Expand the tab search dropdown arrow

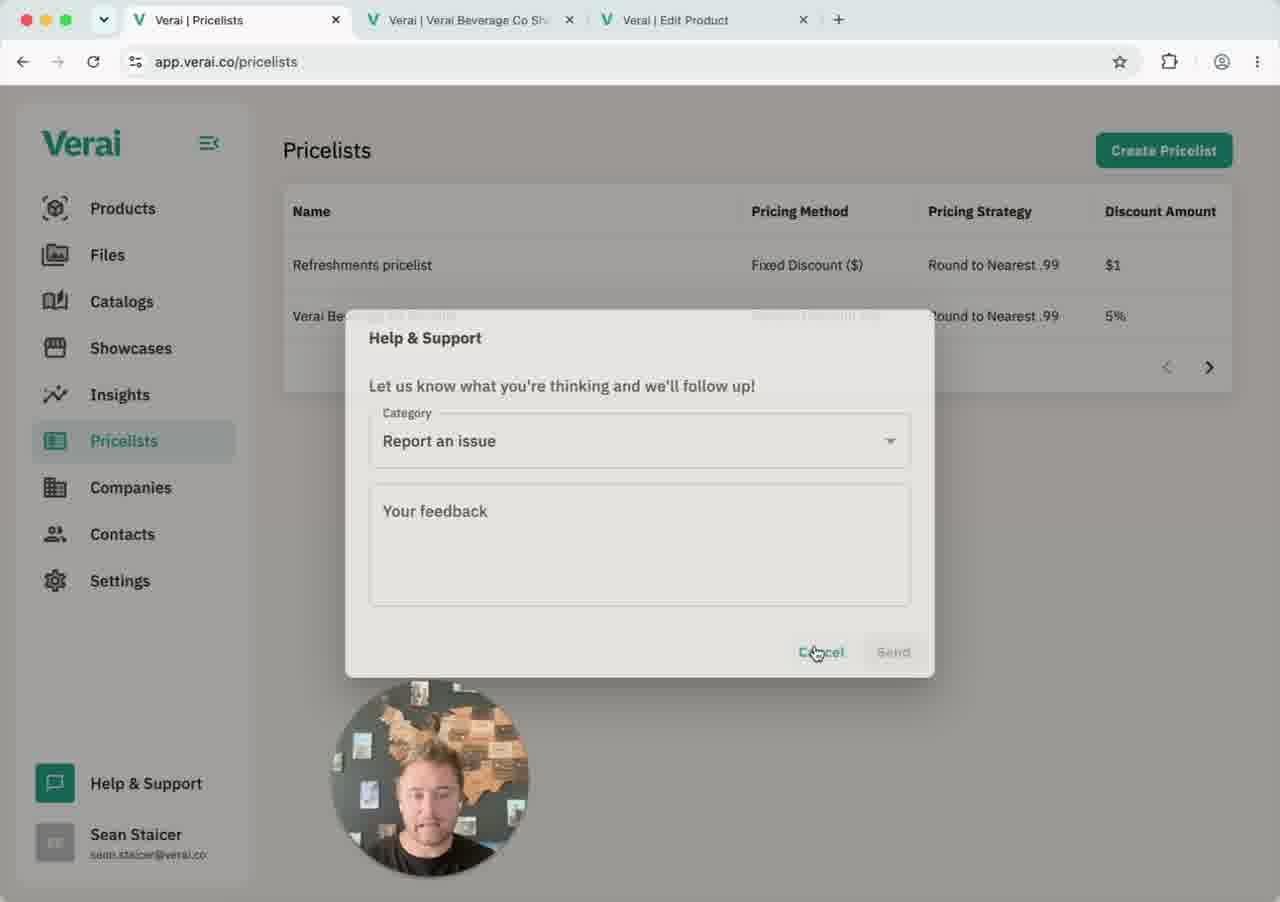(103, 20)
